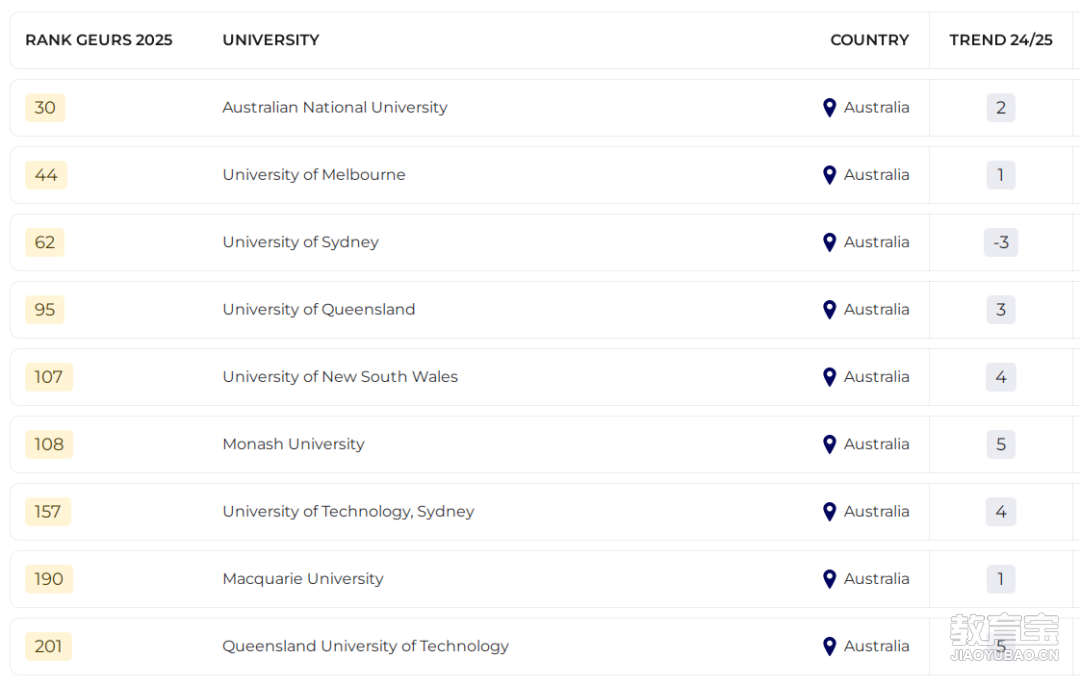Click the location pin in University of Melbourne row

(829, 175)
